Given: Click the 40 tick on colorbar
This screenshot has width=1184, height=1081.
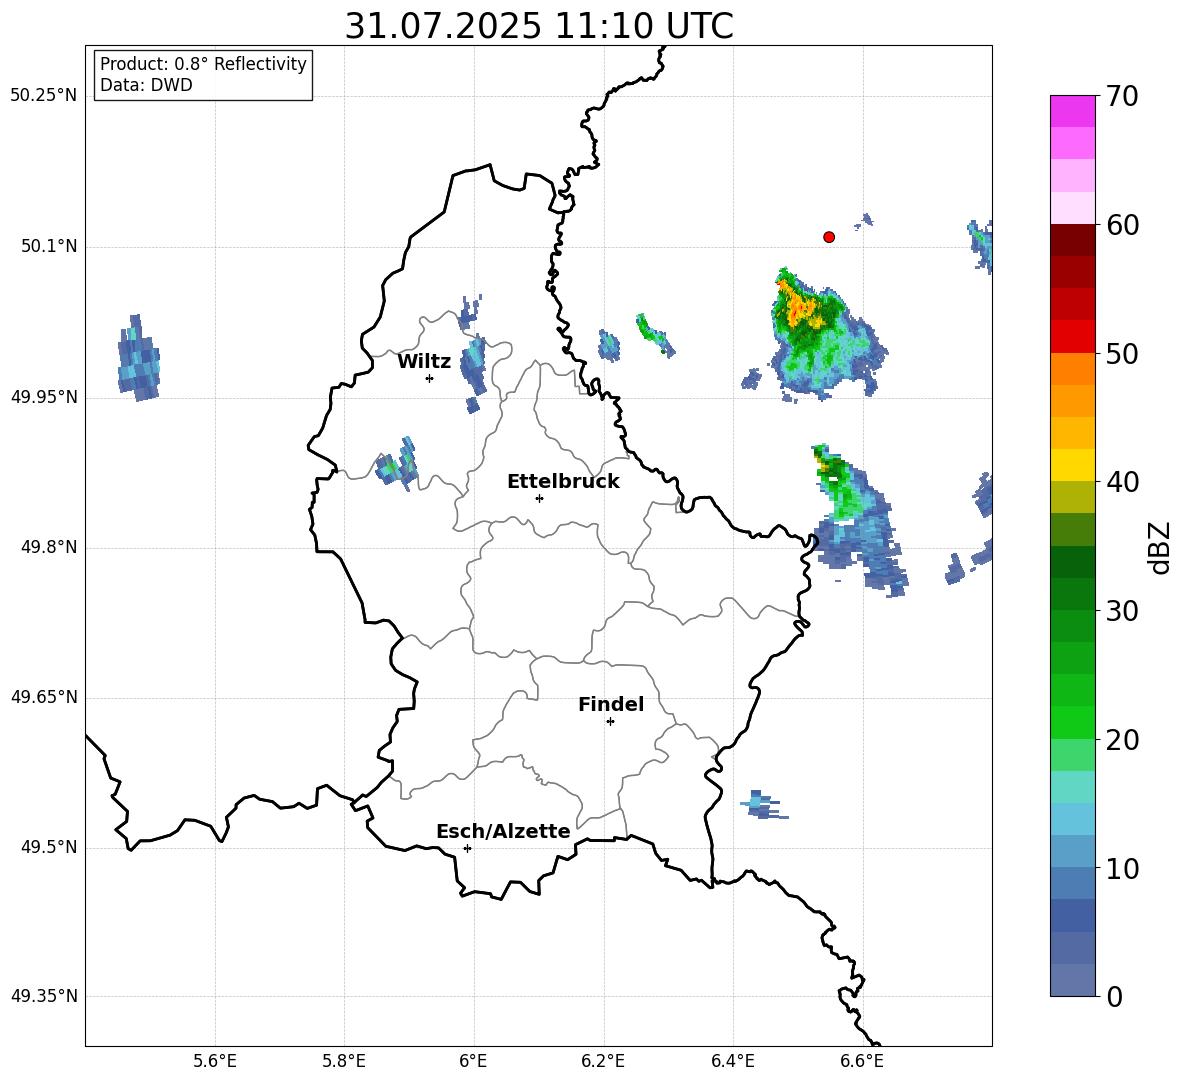Looking at the screenshot, I should coord(1122,482).
